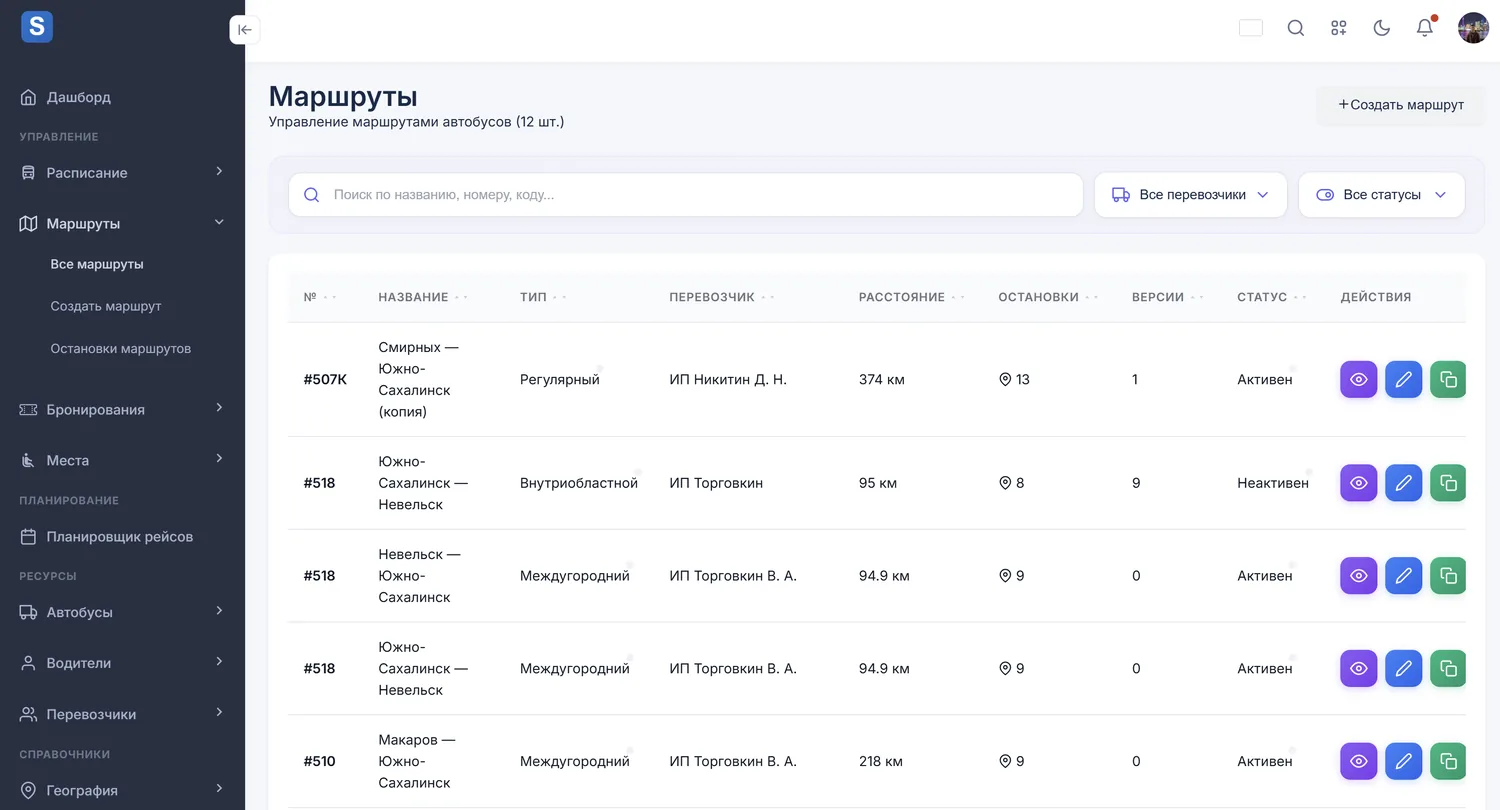Edit route #507K with the pencil icon

[x=1404, y=379]
